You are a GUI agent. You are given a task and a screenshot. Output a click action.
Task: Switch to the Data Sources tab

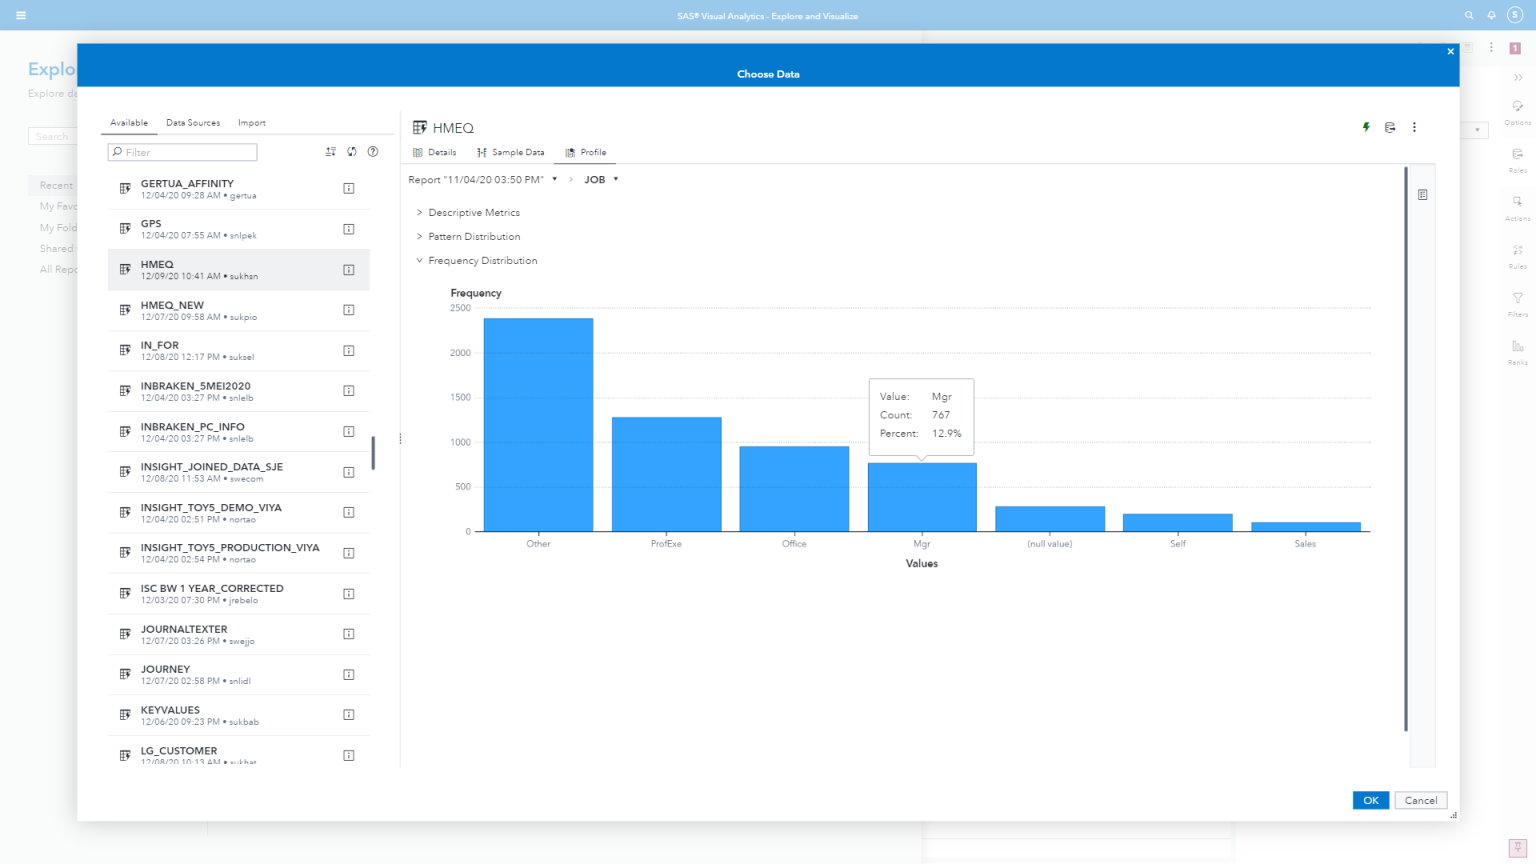(193, 123)
